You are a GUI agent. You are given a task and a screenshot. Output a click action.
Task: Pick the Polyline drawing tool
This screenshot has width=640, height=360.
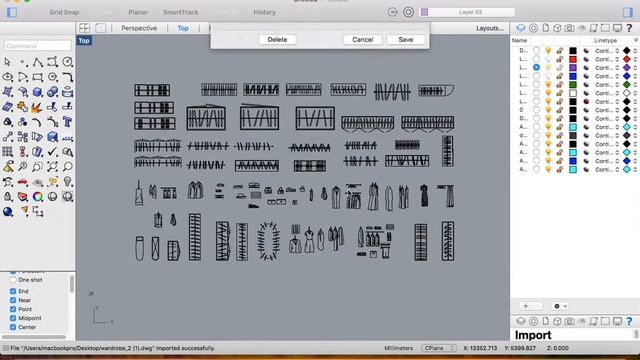point(38,62)
